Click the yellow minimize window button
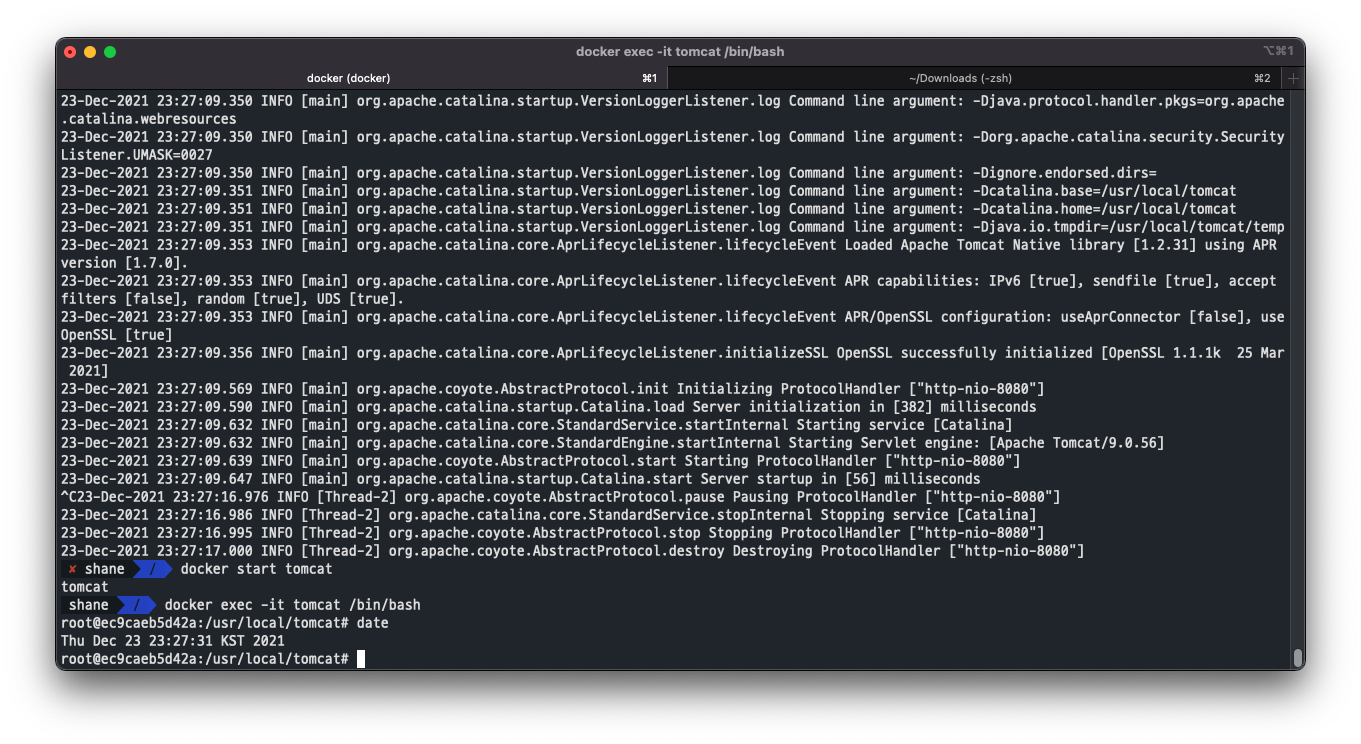This screenshot has width=1361, height=744. tap(90, 52)
